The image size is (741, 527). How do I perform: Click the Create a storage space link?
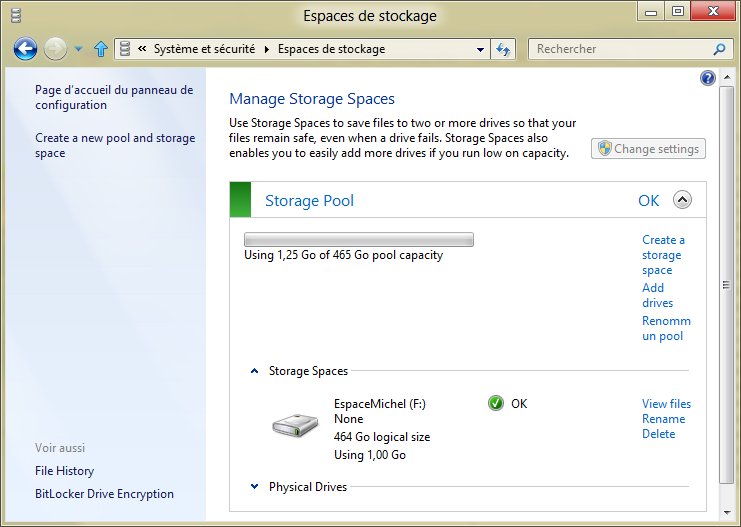point(663,255)
